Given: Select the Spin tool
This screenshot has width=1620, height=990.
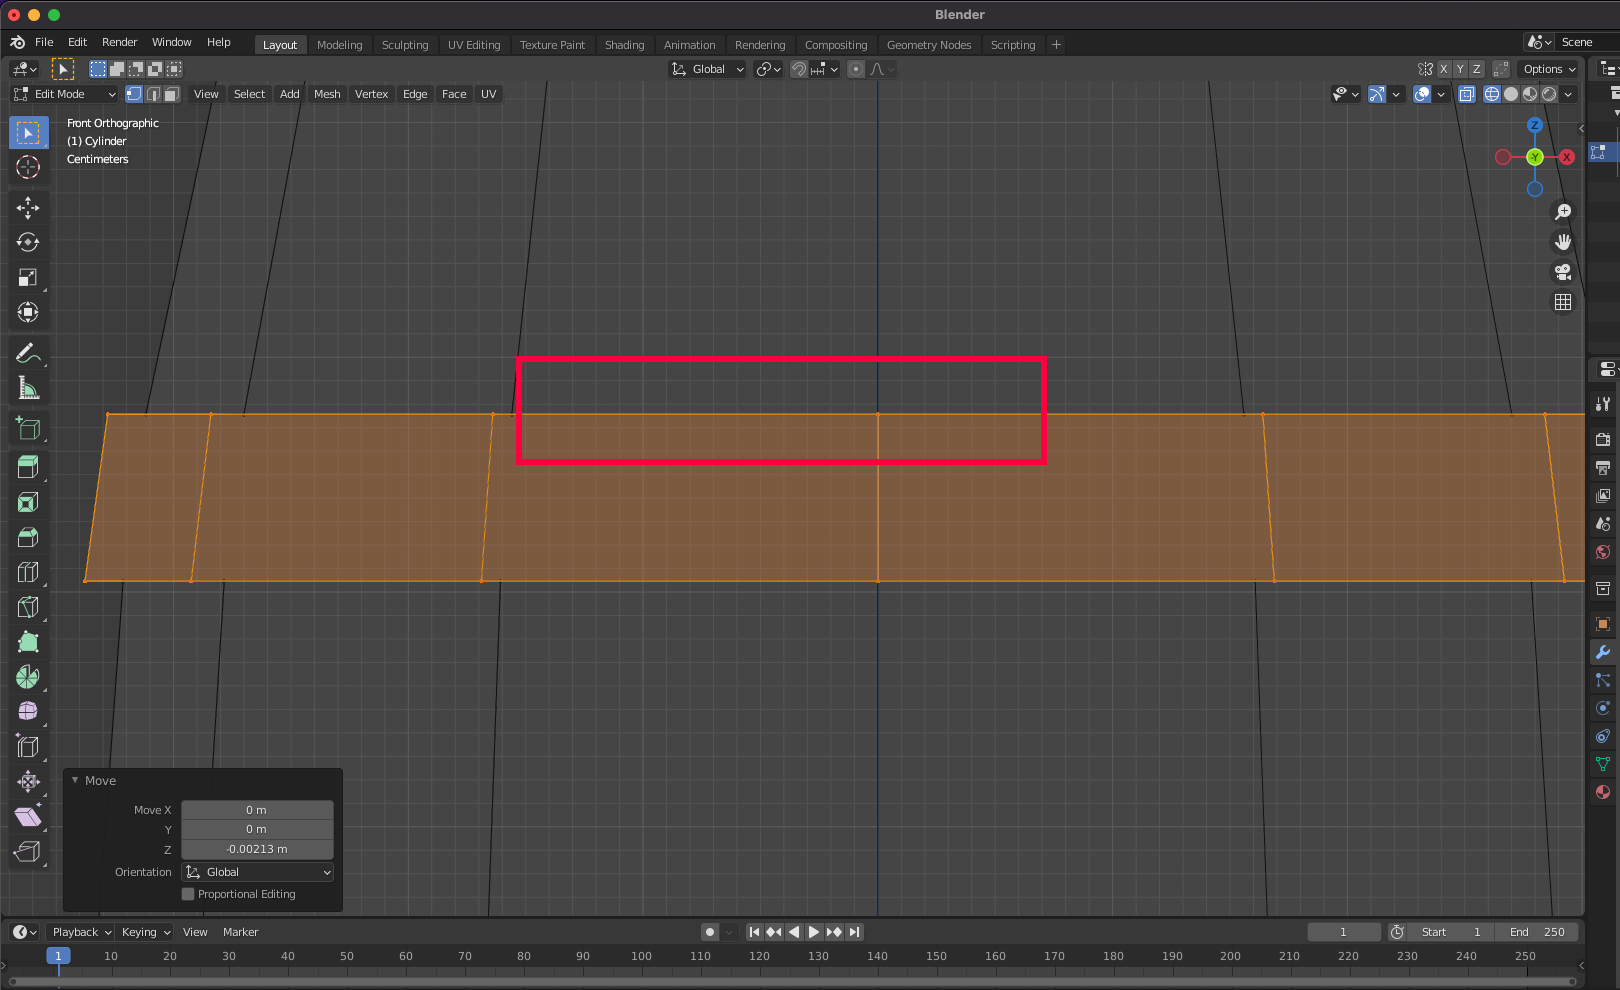Looking at the screenshot, I should point(28,677).
